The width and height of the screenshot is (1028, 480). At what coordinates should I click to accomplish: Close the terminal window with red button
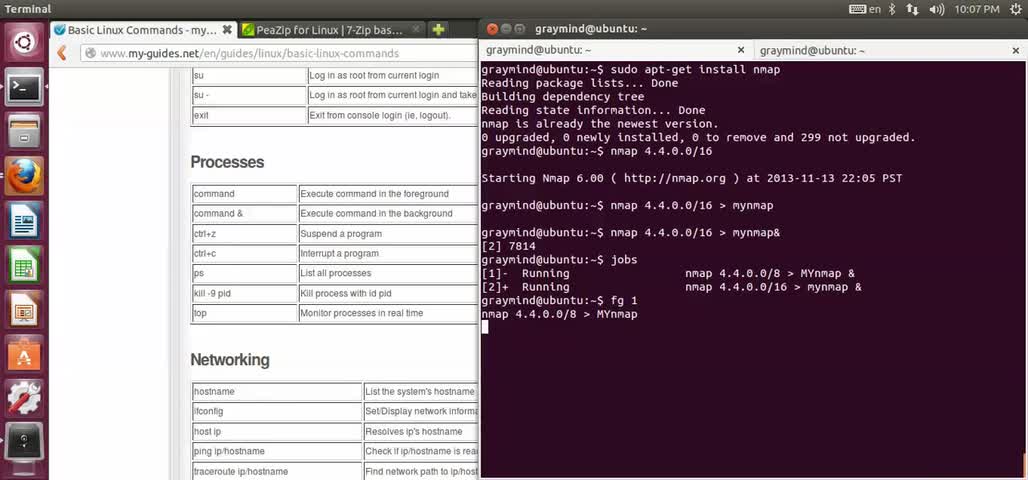click(x=492, y=29)
